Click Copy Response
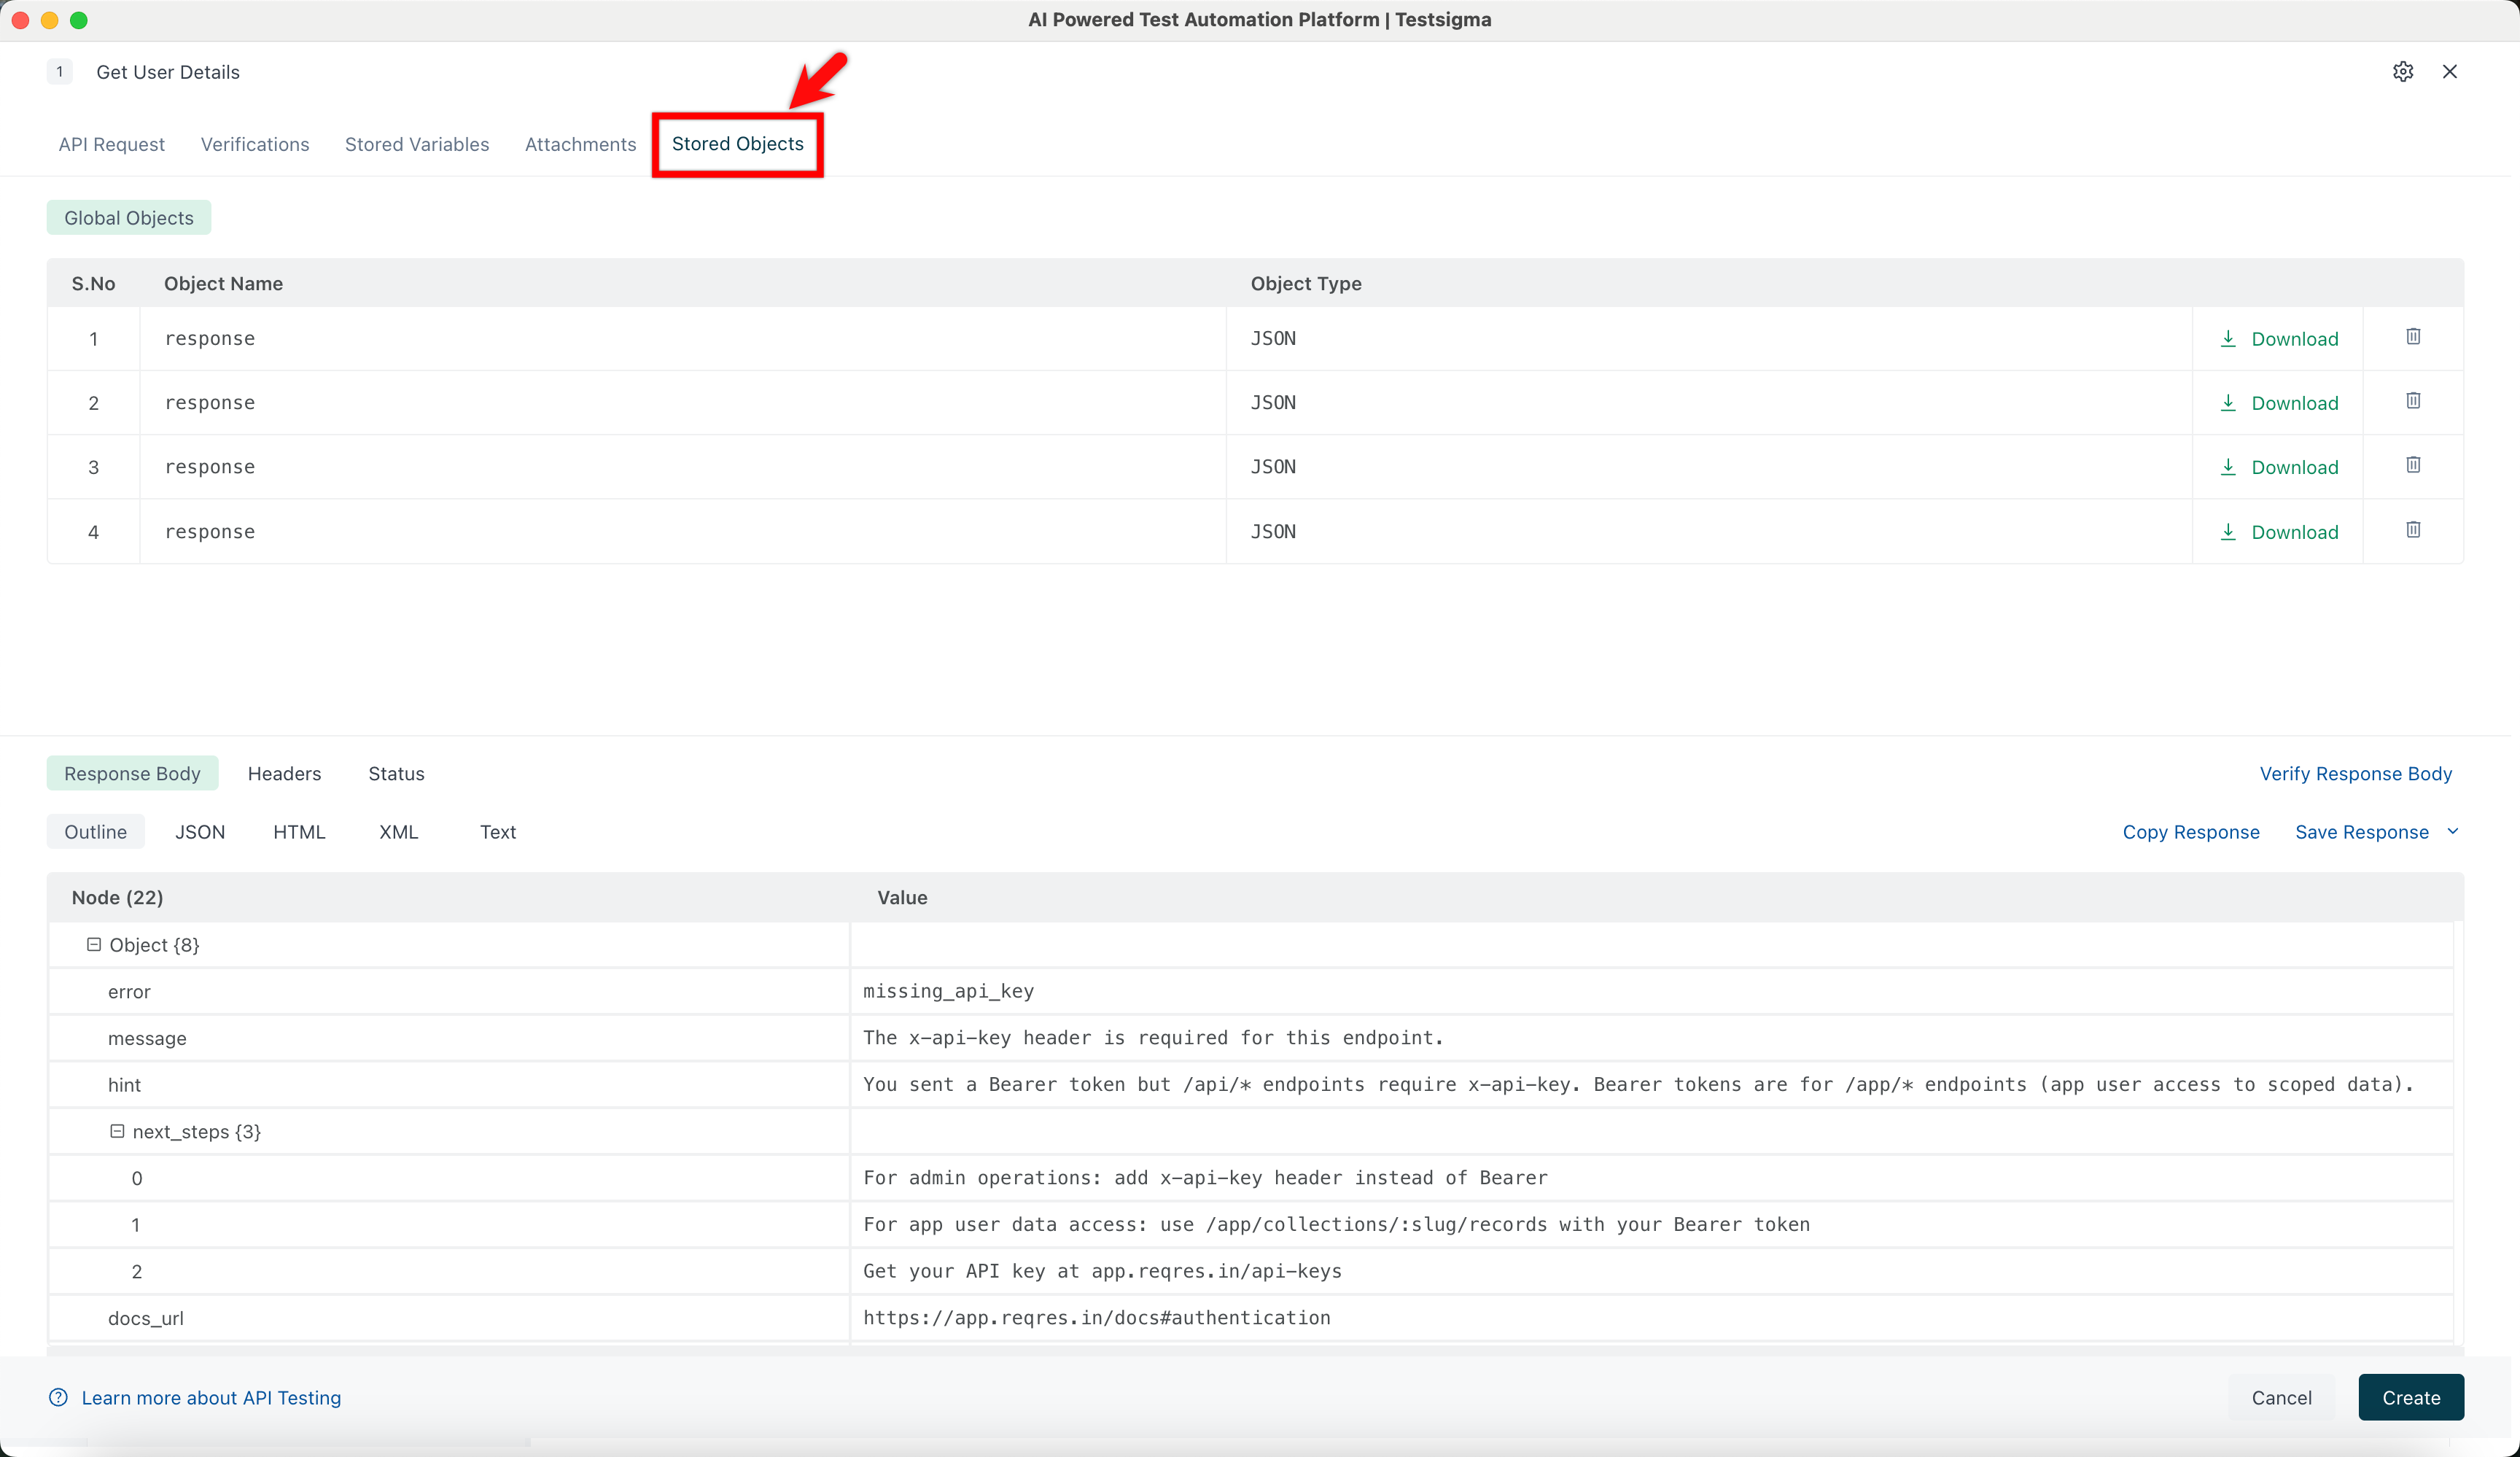 [2191, 832]
